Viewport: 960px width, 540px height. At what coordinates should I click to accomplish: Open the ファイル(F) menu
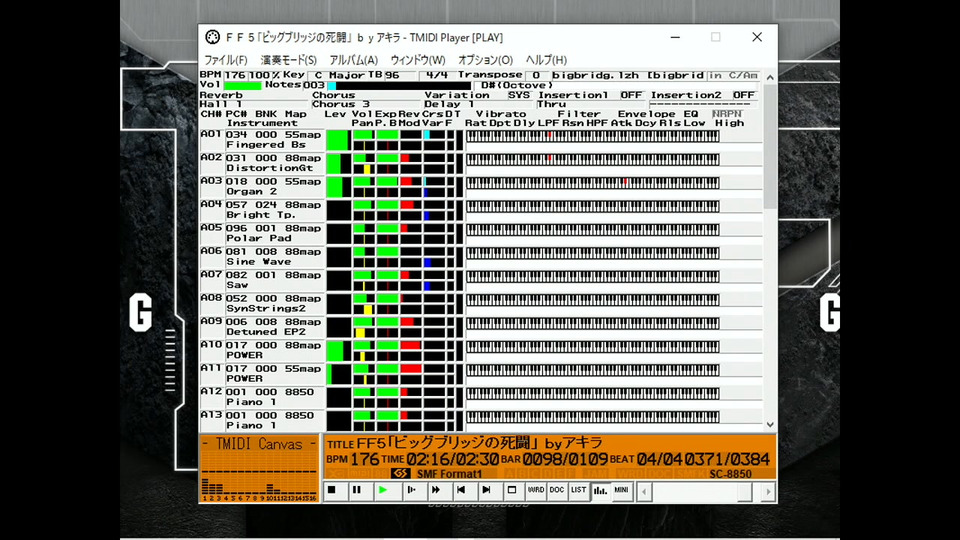225,60
